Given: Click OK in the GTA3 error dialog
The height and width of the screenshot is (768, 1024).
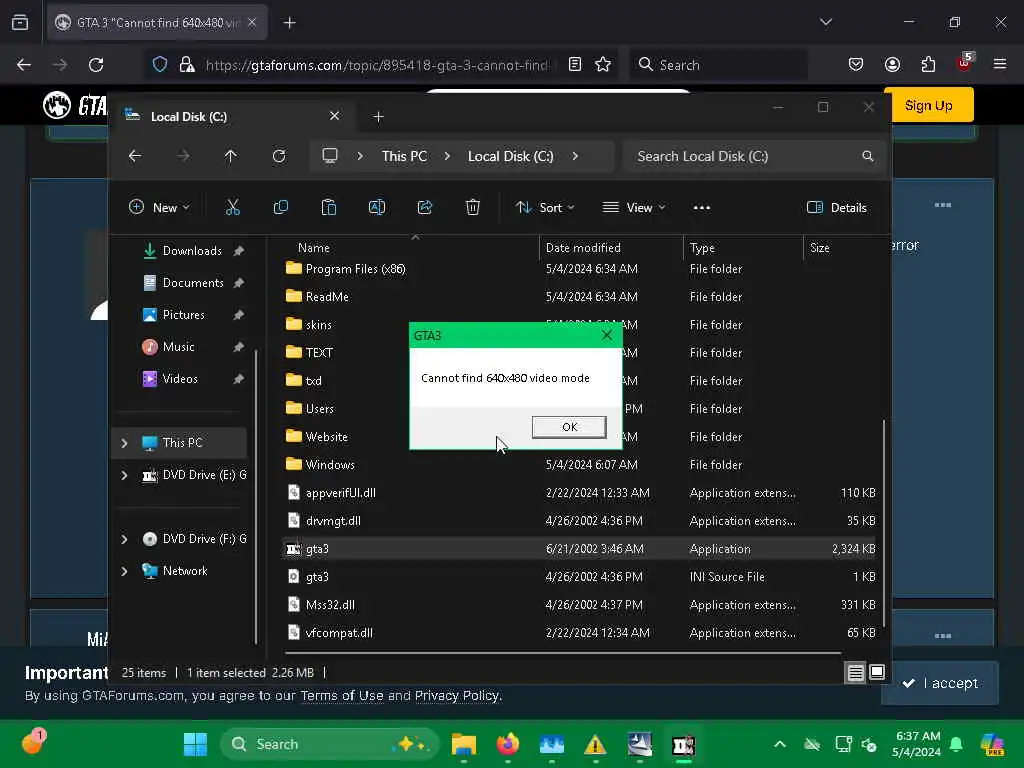Looking at the screenshot, I should click(x=569, y=426).
